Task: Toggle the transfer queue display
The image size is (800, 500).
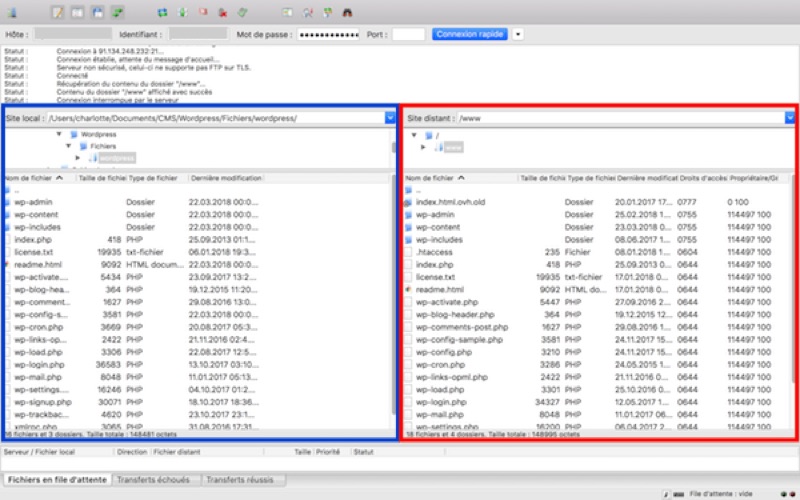Action: (x=119, y=13)
